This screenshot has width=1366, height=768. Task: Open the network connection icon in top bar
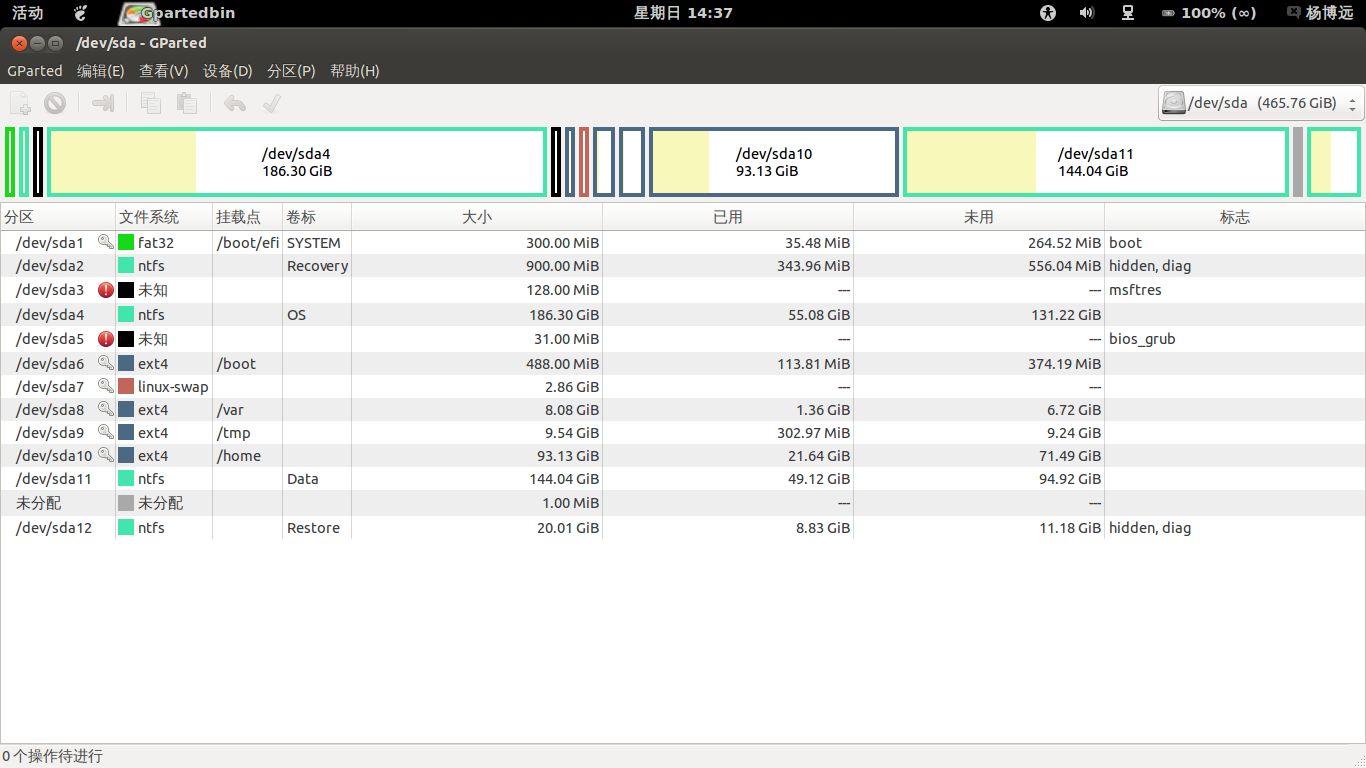(x=1128, y=13)
